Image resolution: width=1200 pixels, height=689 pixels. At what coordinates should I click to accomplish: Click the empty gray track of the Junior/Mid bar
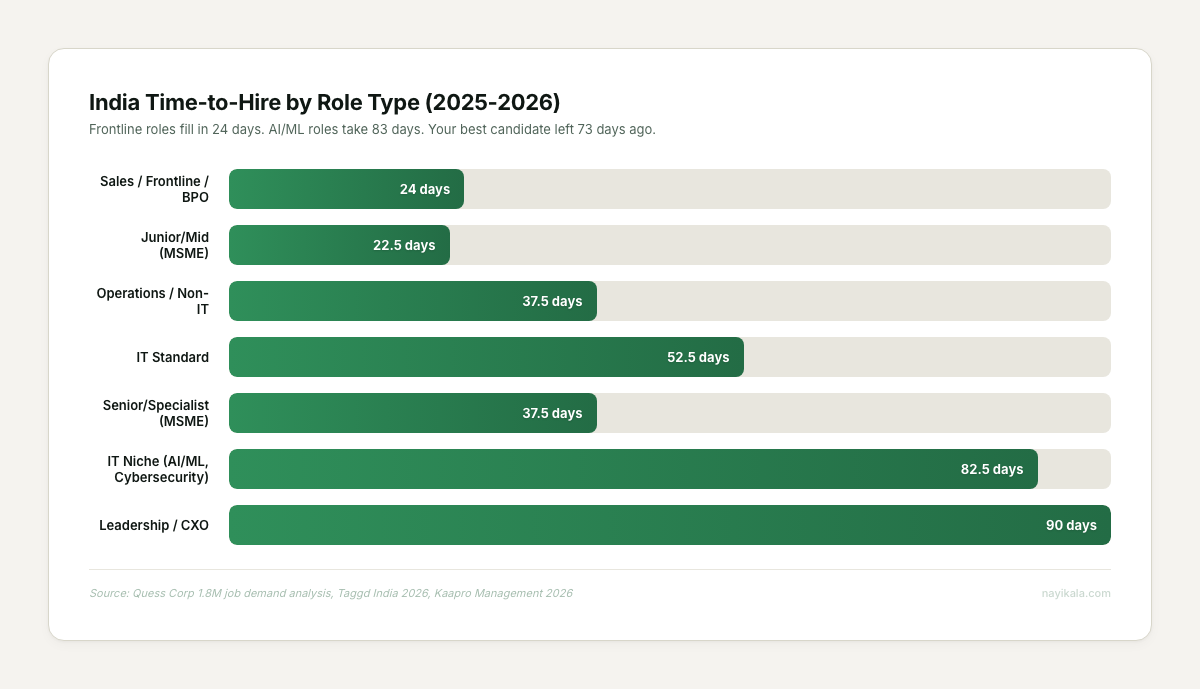[780, 245]
